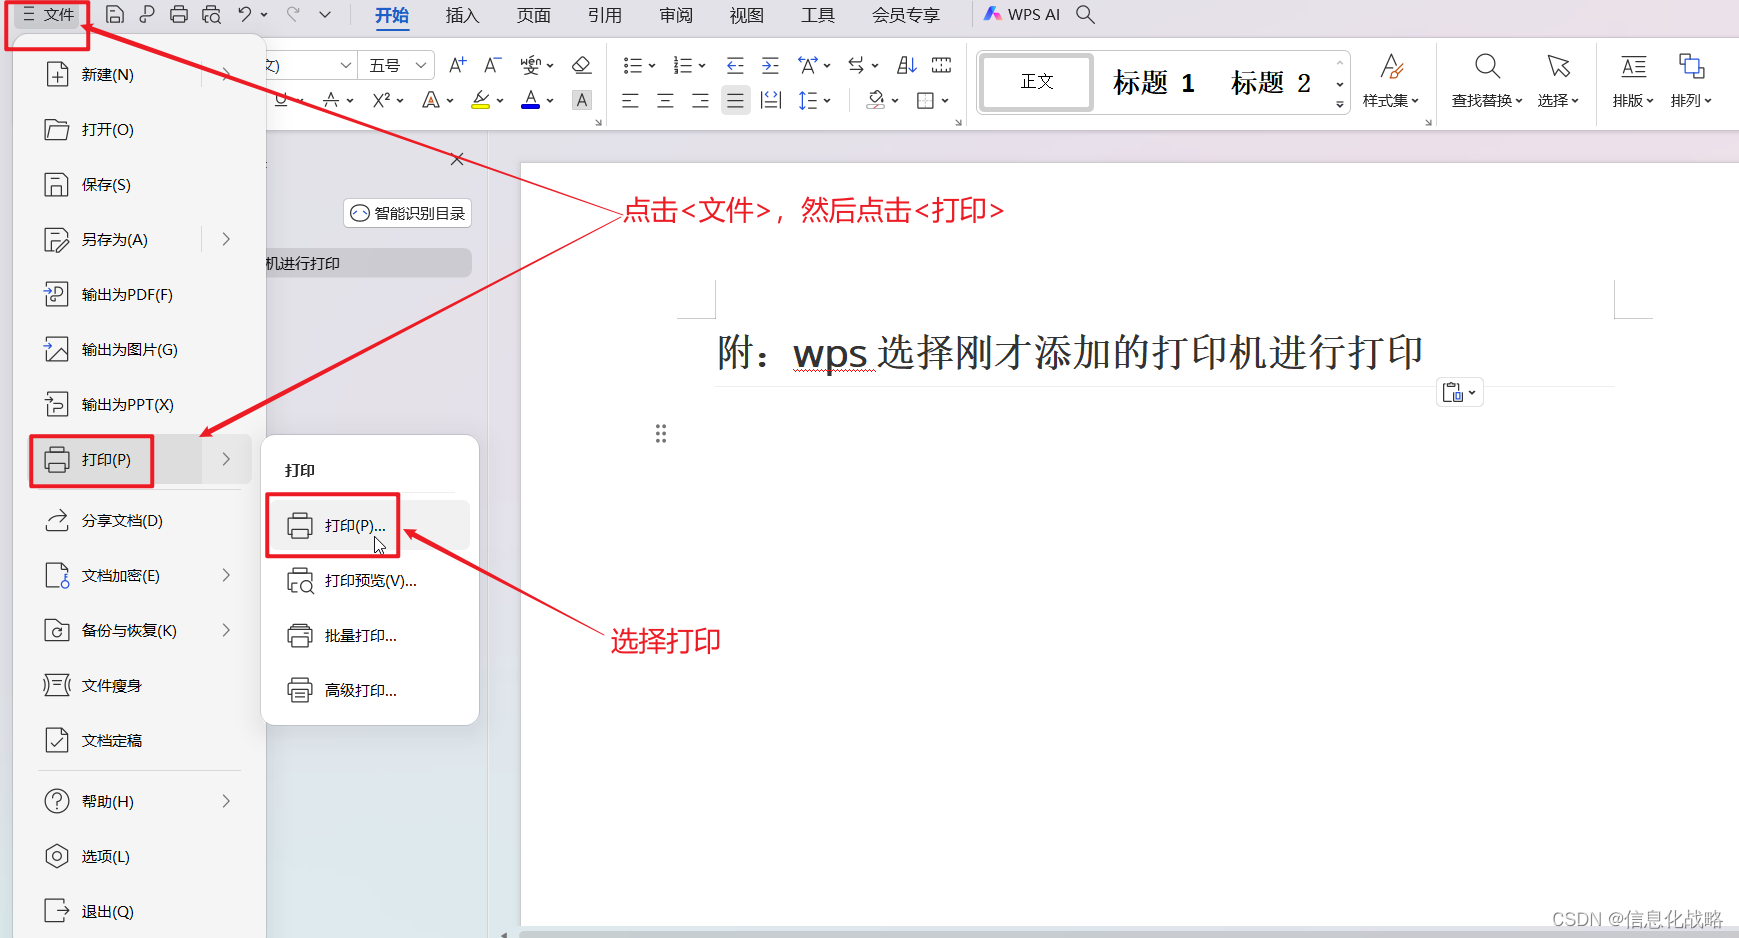Expand the Save As submenu arrow
Image resolution: width=1739 pixels, height=938 pixels.
[x=226, y=239]
